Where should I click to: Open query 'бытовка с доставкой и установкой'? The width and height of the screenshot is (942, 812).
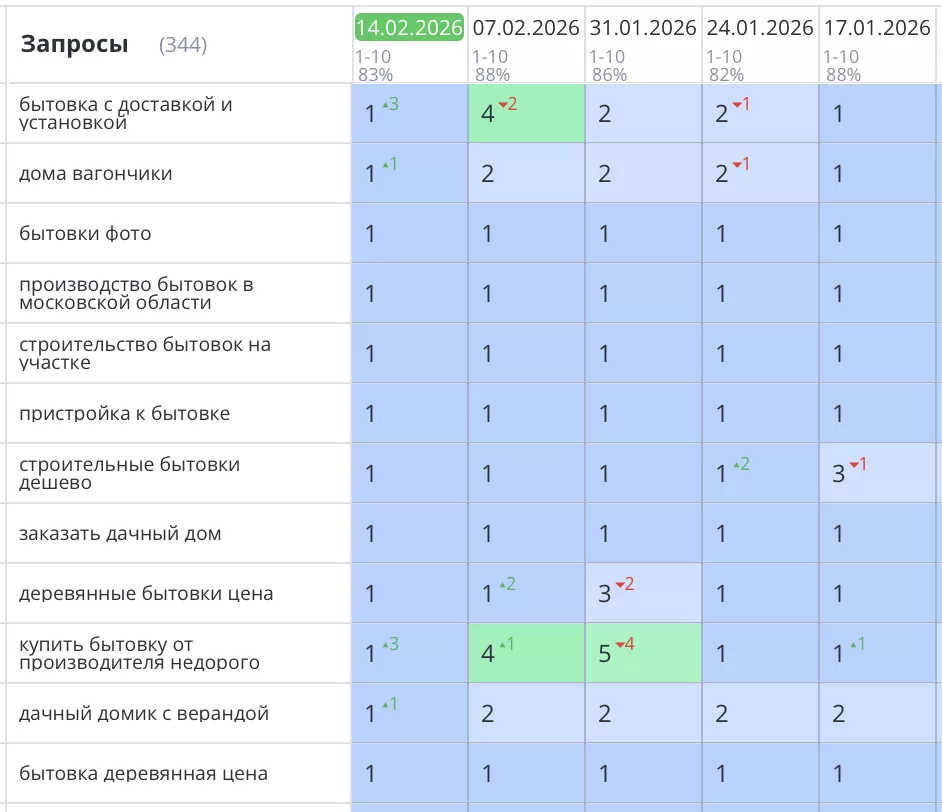[x=125, y=114]
